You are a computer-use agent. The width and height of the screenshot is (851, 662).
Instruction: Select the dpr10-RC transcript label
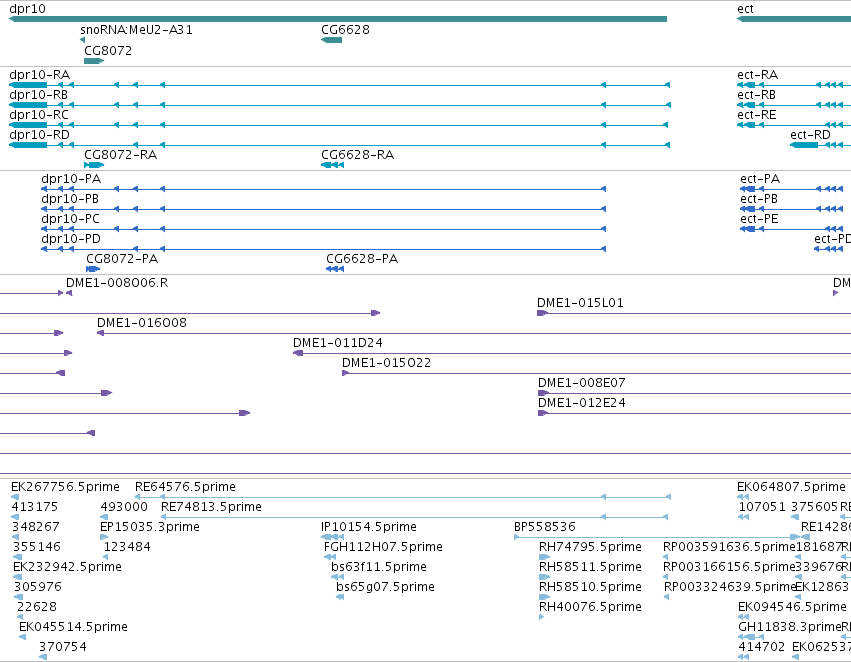[x=39, y=115]
